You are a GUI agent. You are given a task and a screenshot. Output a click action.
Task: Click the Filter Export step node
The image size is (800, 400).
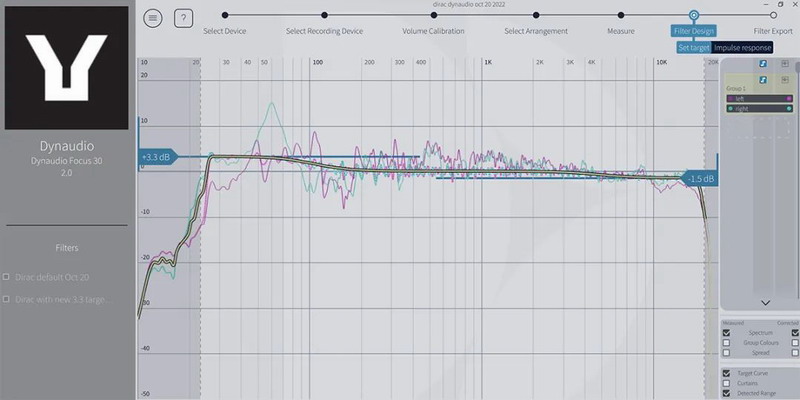773,15
